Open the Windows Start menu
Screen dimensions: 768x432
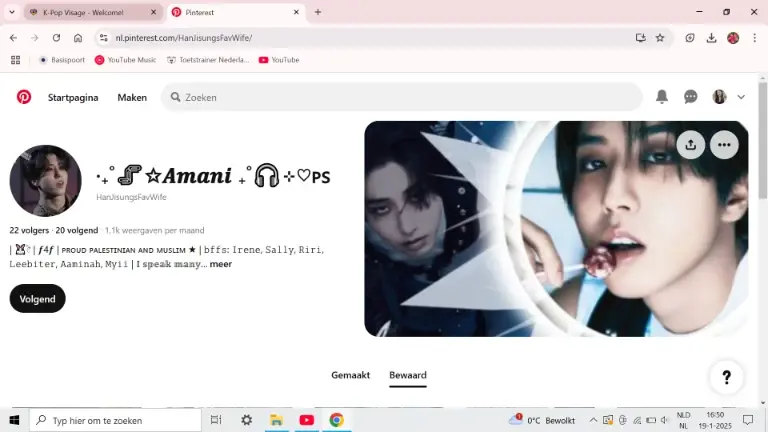click(14, 420)
